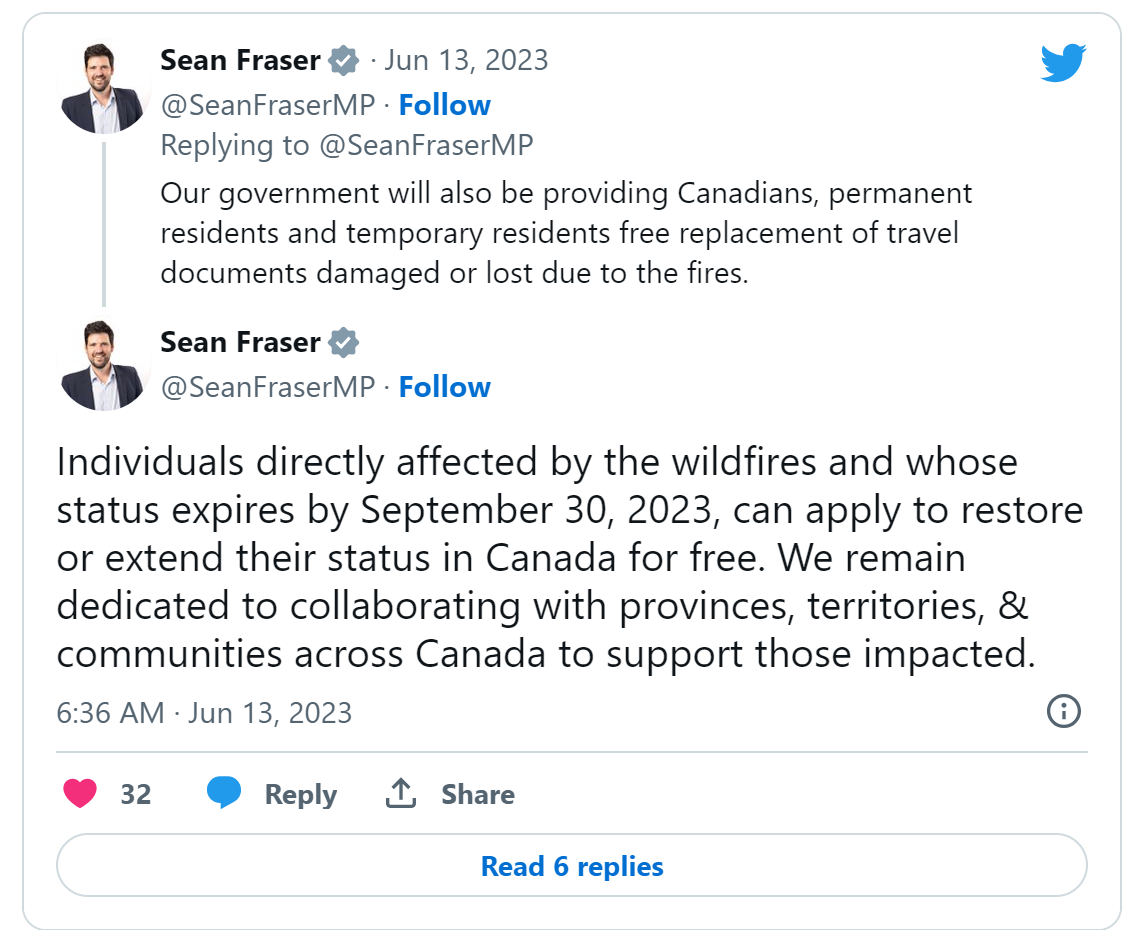Image resolution: width=1134 pixels, height=944 pixels.
Task: Follow @SeanFraserMP from the parent tweet header
Action: click(x=444, y=105)
